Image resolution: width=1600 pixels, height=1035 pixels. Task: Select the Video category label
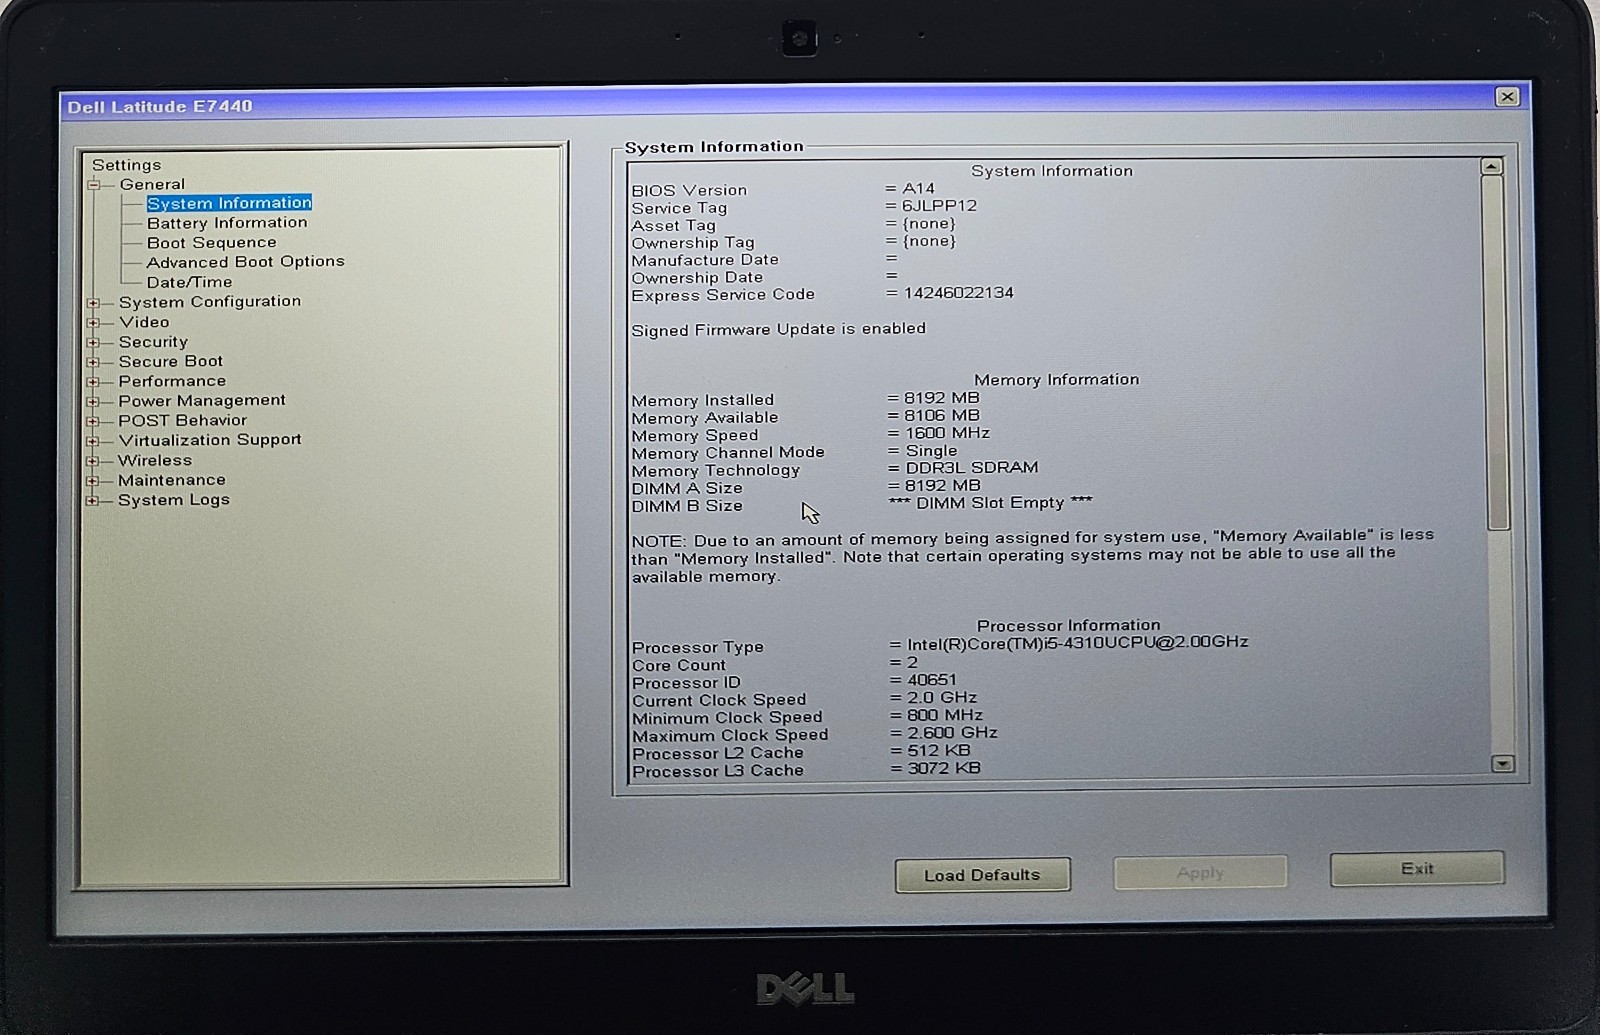pyautogui.click(x=144, y=322)
